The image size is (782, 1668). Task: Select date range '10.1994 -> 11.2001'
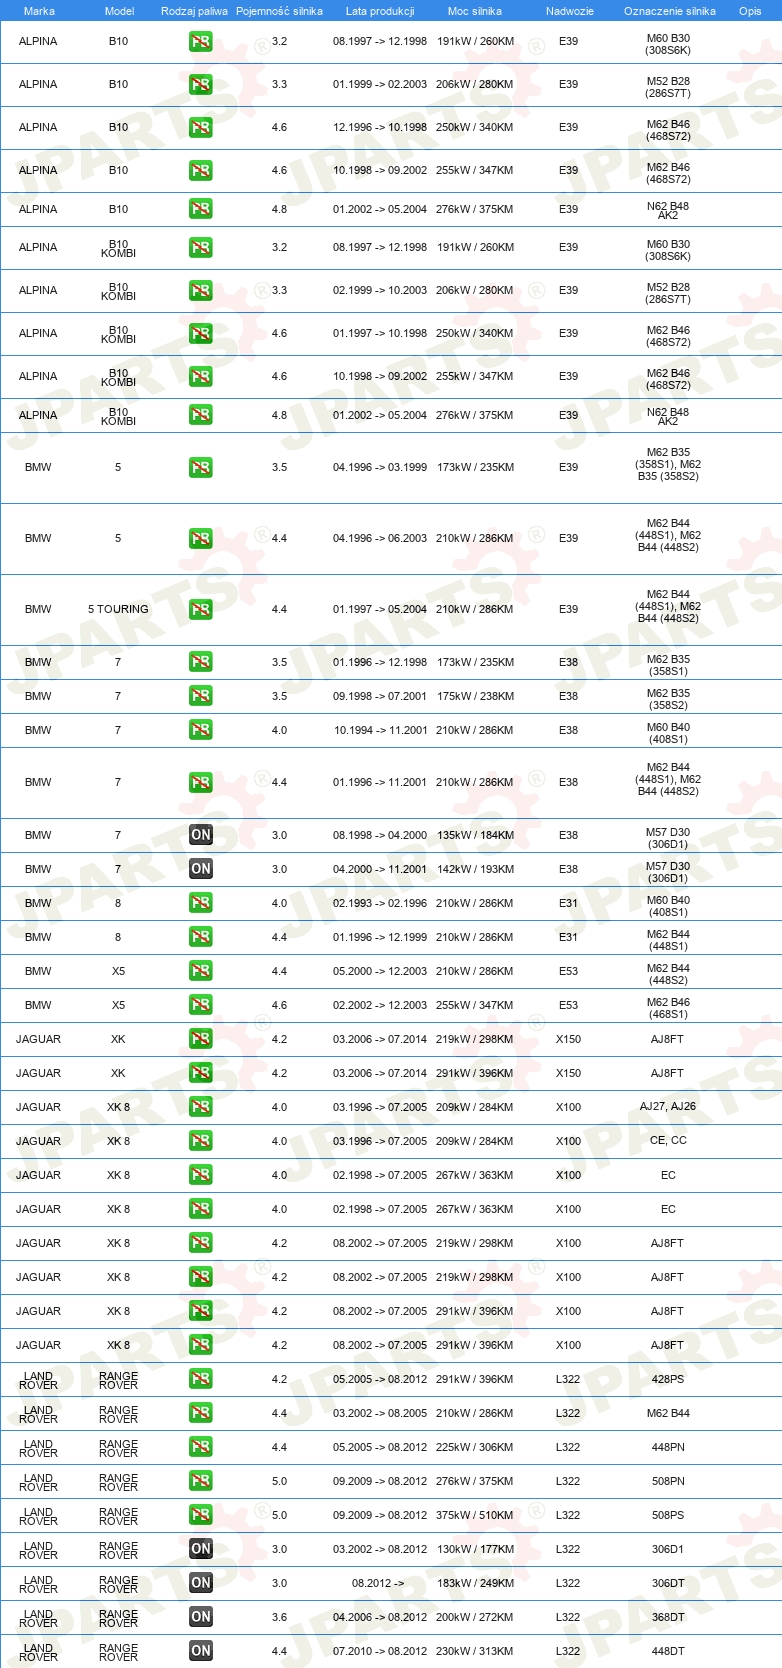click(380, 730)
